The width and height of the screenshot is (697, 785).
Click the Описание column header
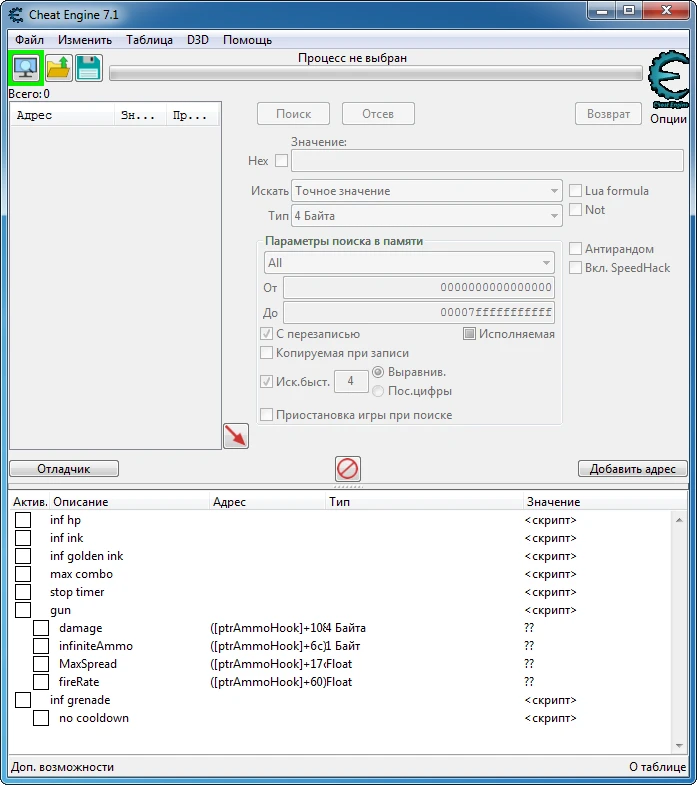(x=130, y=502)
